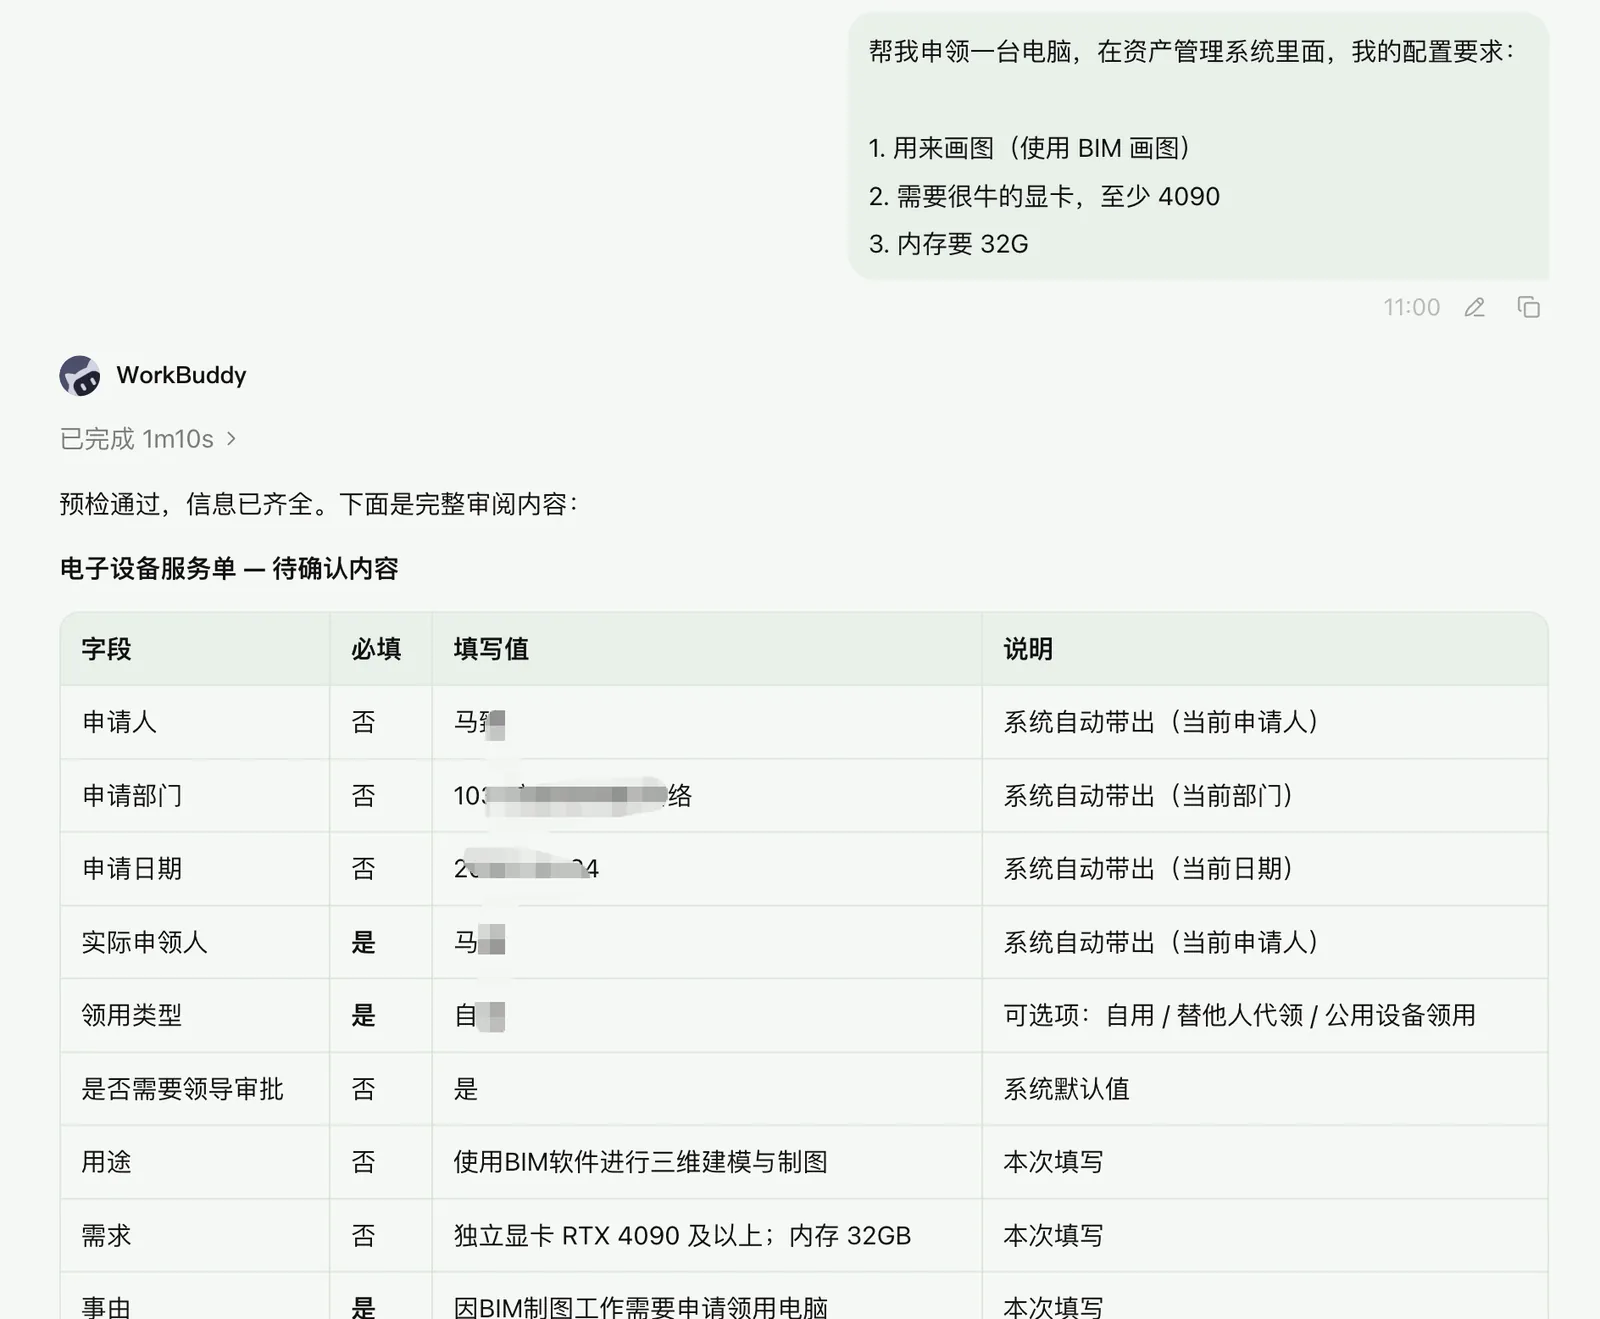
Task: Select value 因BIM制图工作需要申请领用电脑
Action: 640,1308
